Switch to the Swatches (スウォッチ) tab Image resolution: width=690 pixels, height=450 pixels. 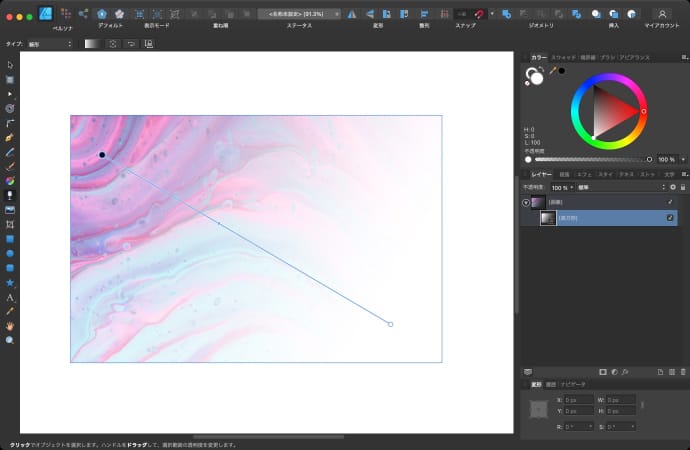[563, 58]
